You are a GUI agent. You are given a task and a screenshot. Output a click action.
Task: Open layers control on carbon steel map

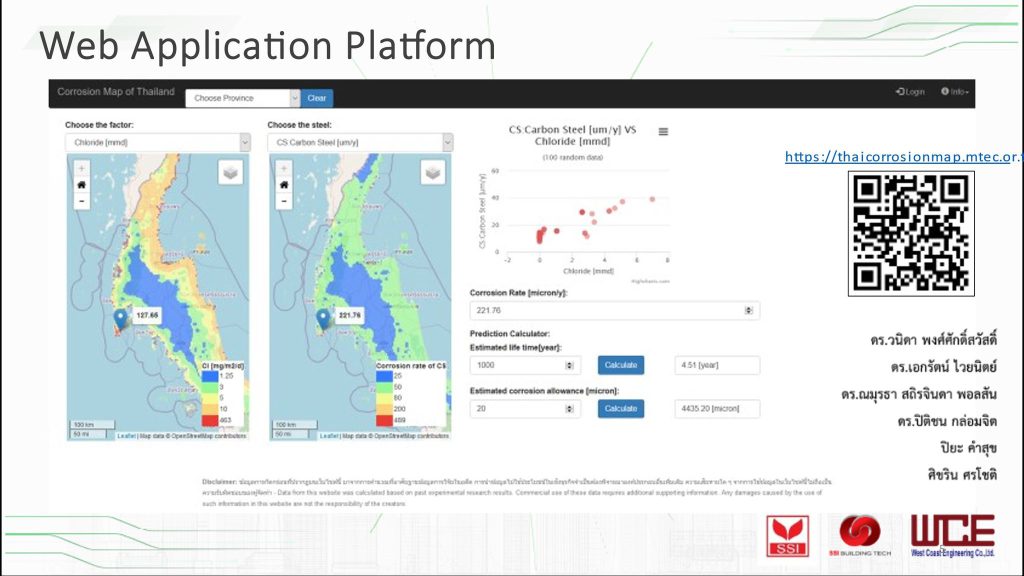(x=433, y=173)
